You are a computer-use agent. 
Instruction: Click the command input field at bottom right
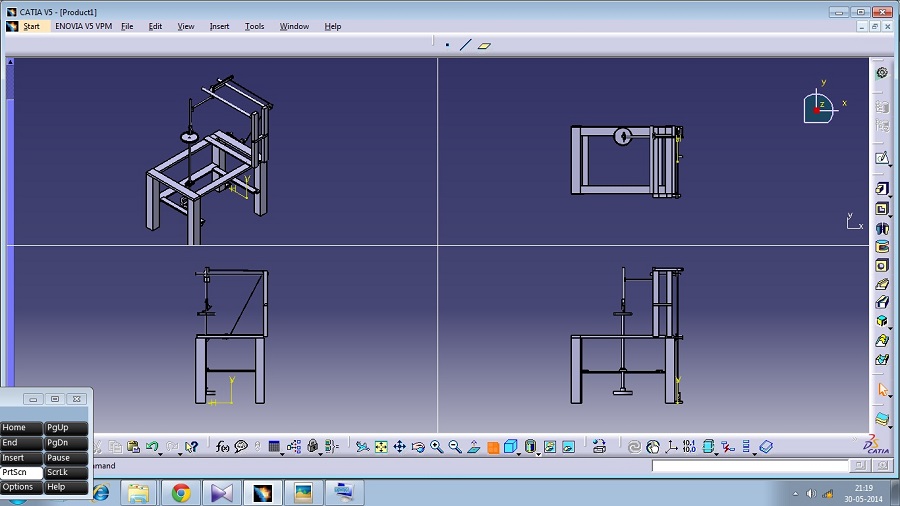pyautogui.click(x=748, y=466)
